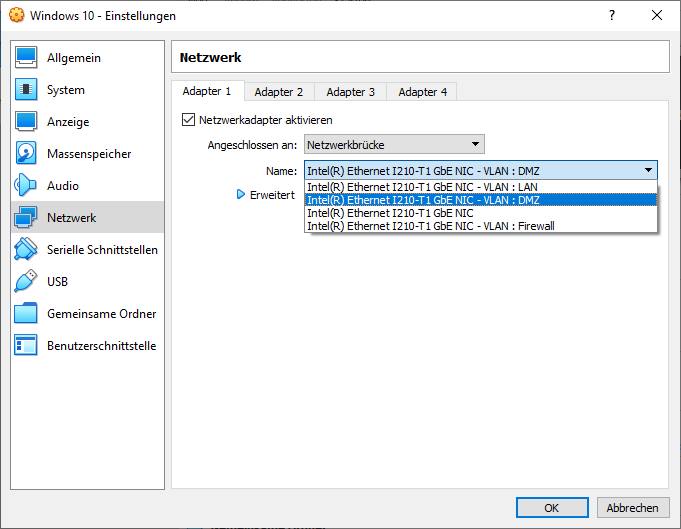Click the Allgemein label in sidebar
Viewport: 681px width, 529px height.
pos(74,58)
